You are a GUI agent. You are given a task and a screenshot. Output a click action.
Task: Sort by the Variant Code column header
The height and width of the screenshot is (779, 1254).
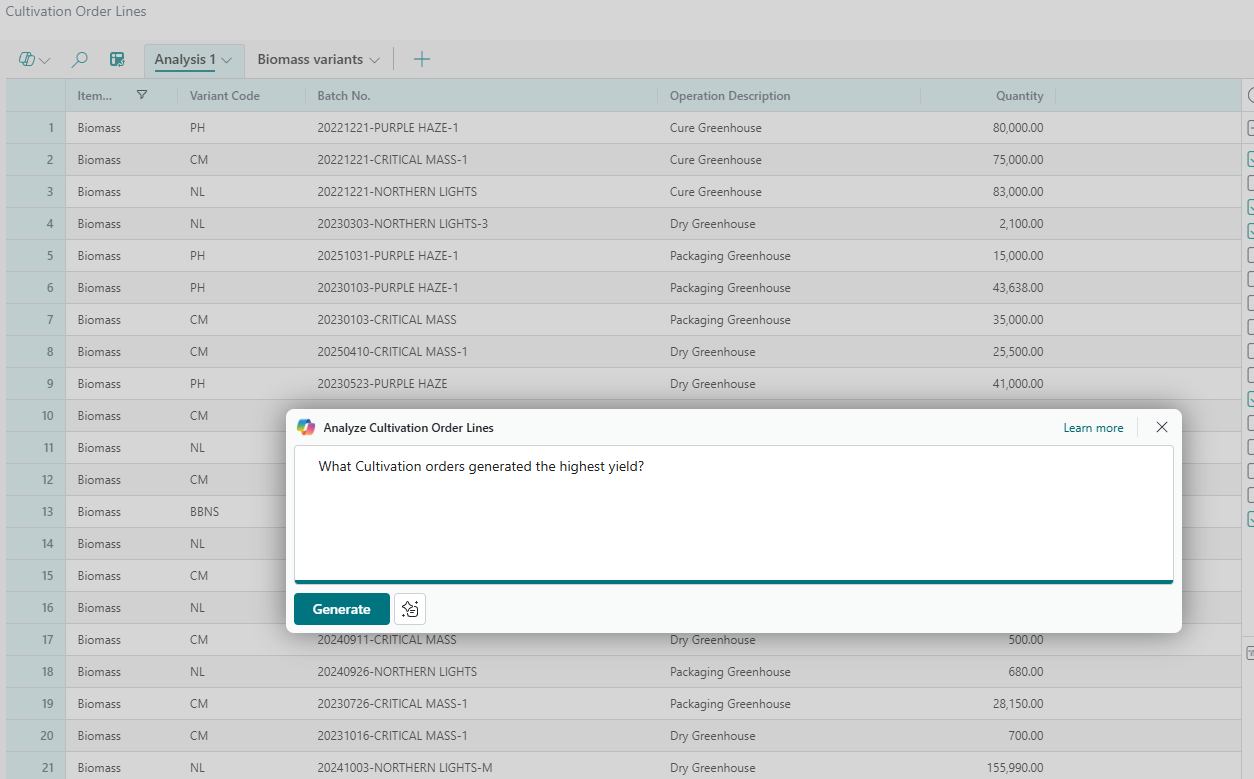(225, 96)
